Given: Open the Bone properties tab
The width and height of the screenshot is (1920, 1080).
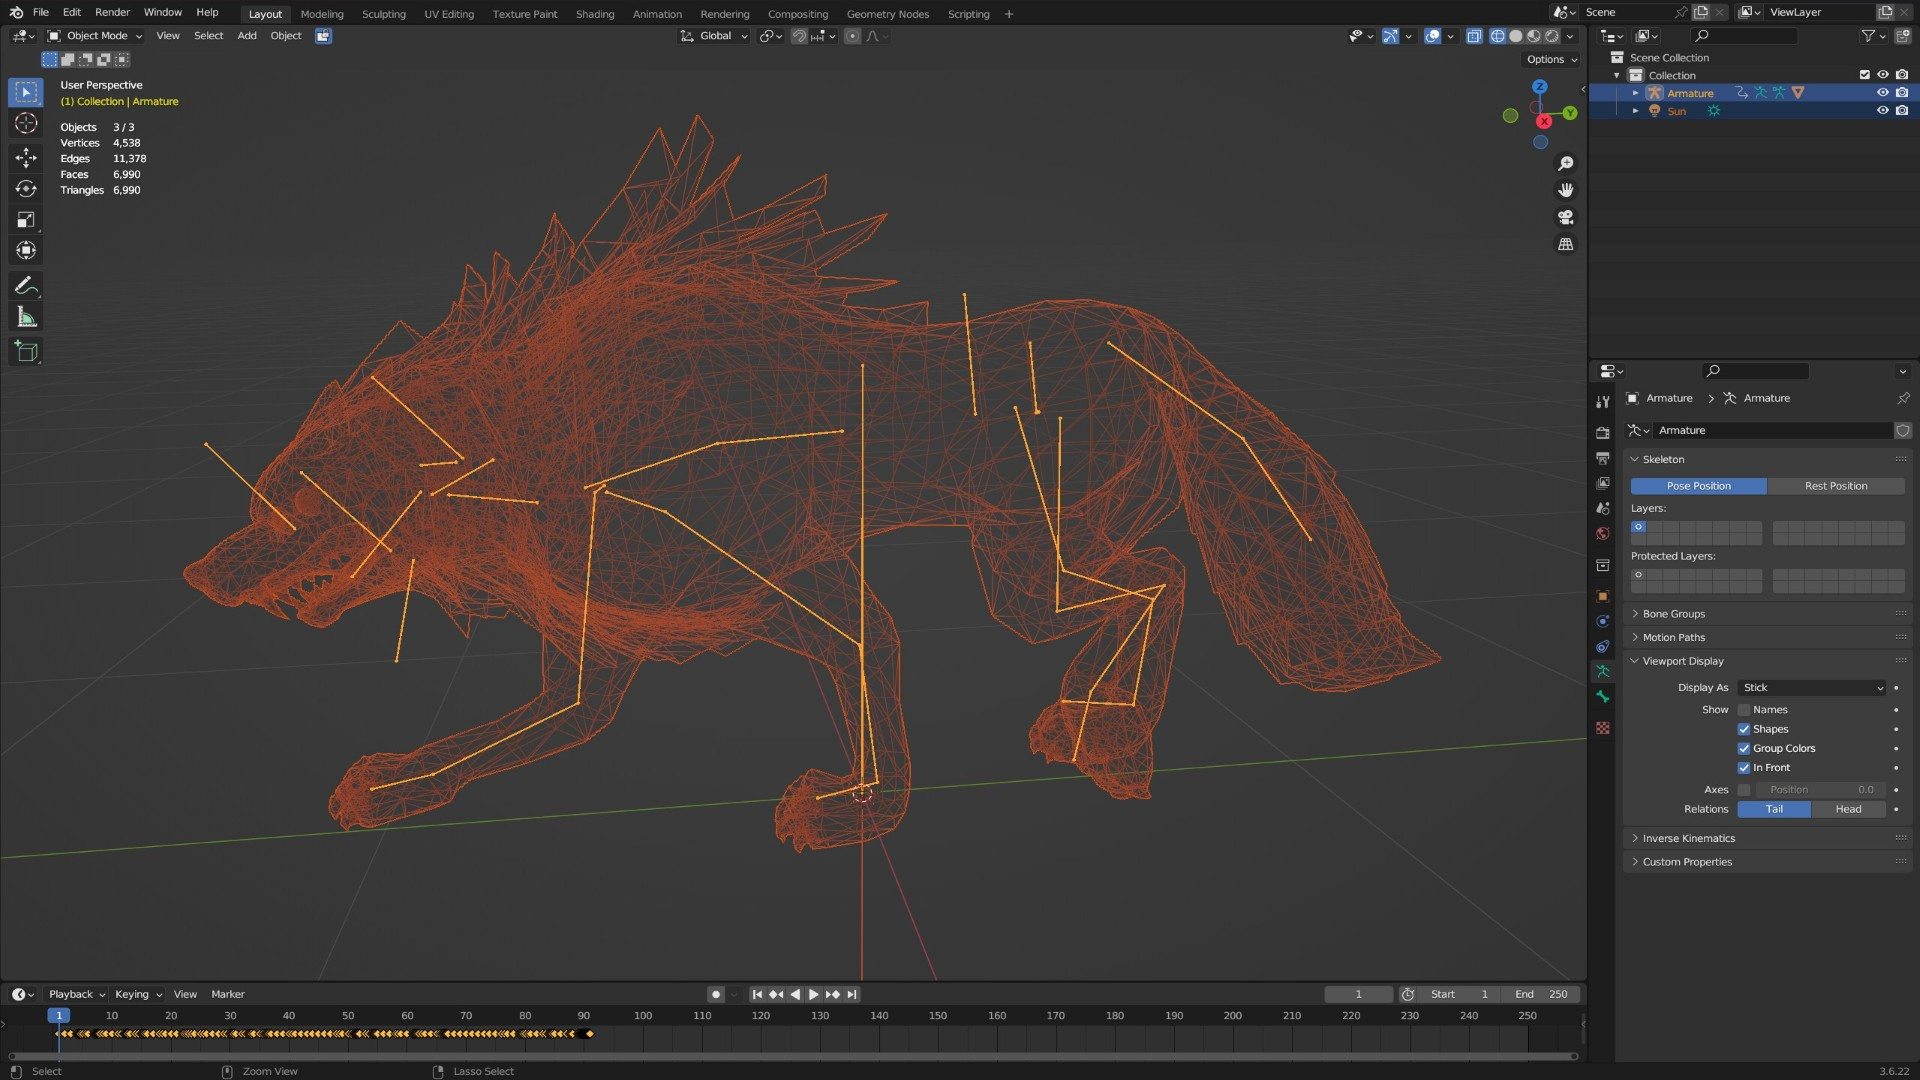Looking at the screenshot, I should point(1603,697).
